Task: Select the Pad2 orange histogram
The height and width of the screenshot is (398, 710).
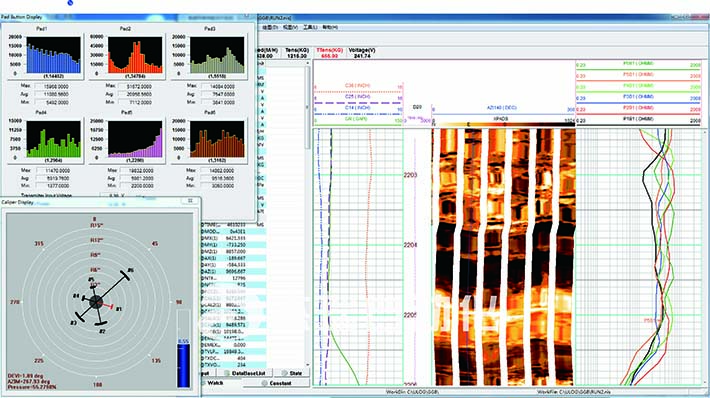Action: (x=135, y=55)
